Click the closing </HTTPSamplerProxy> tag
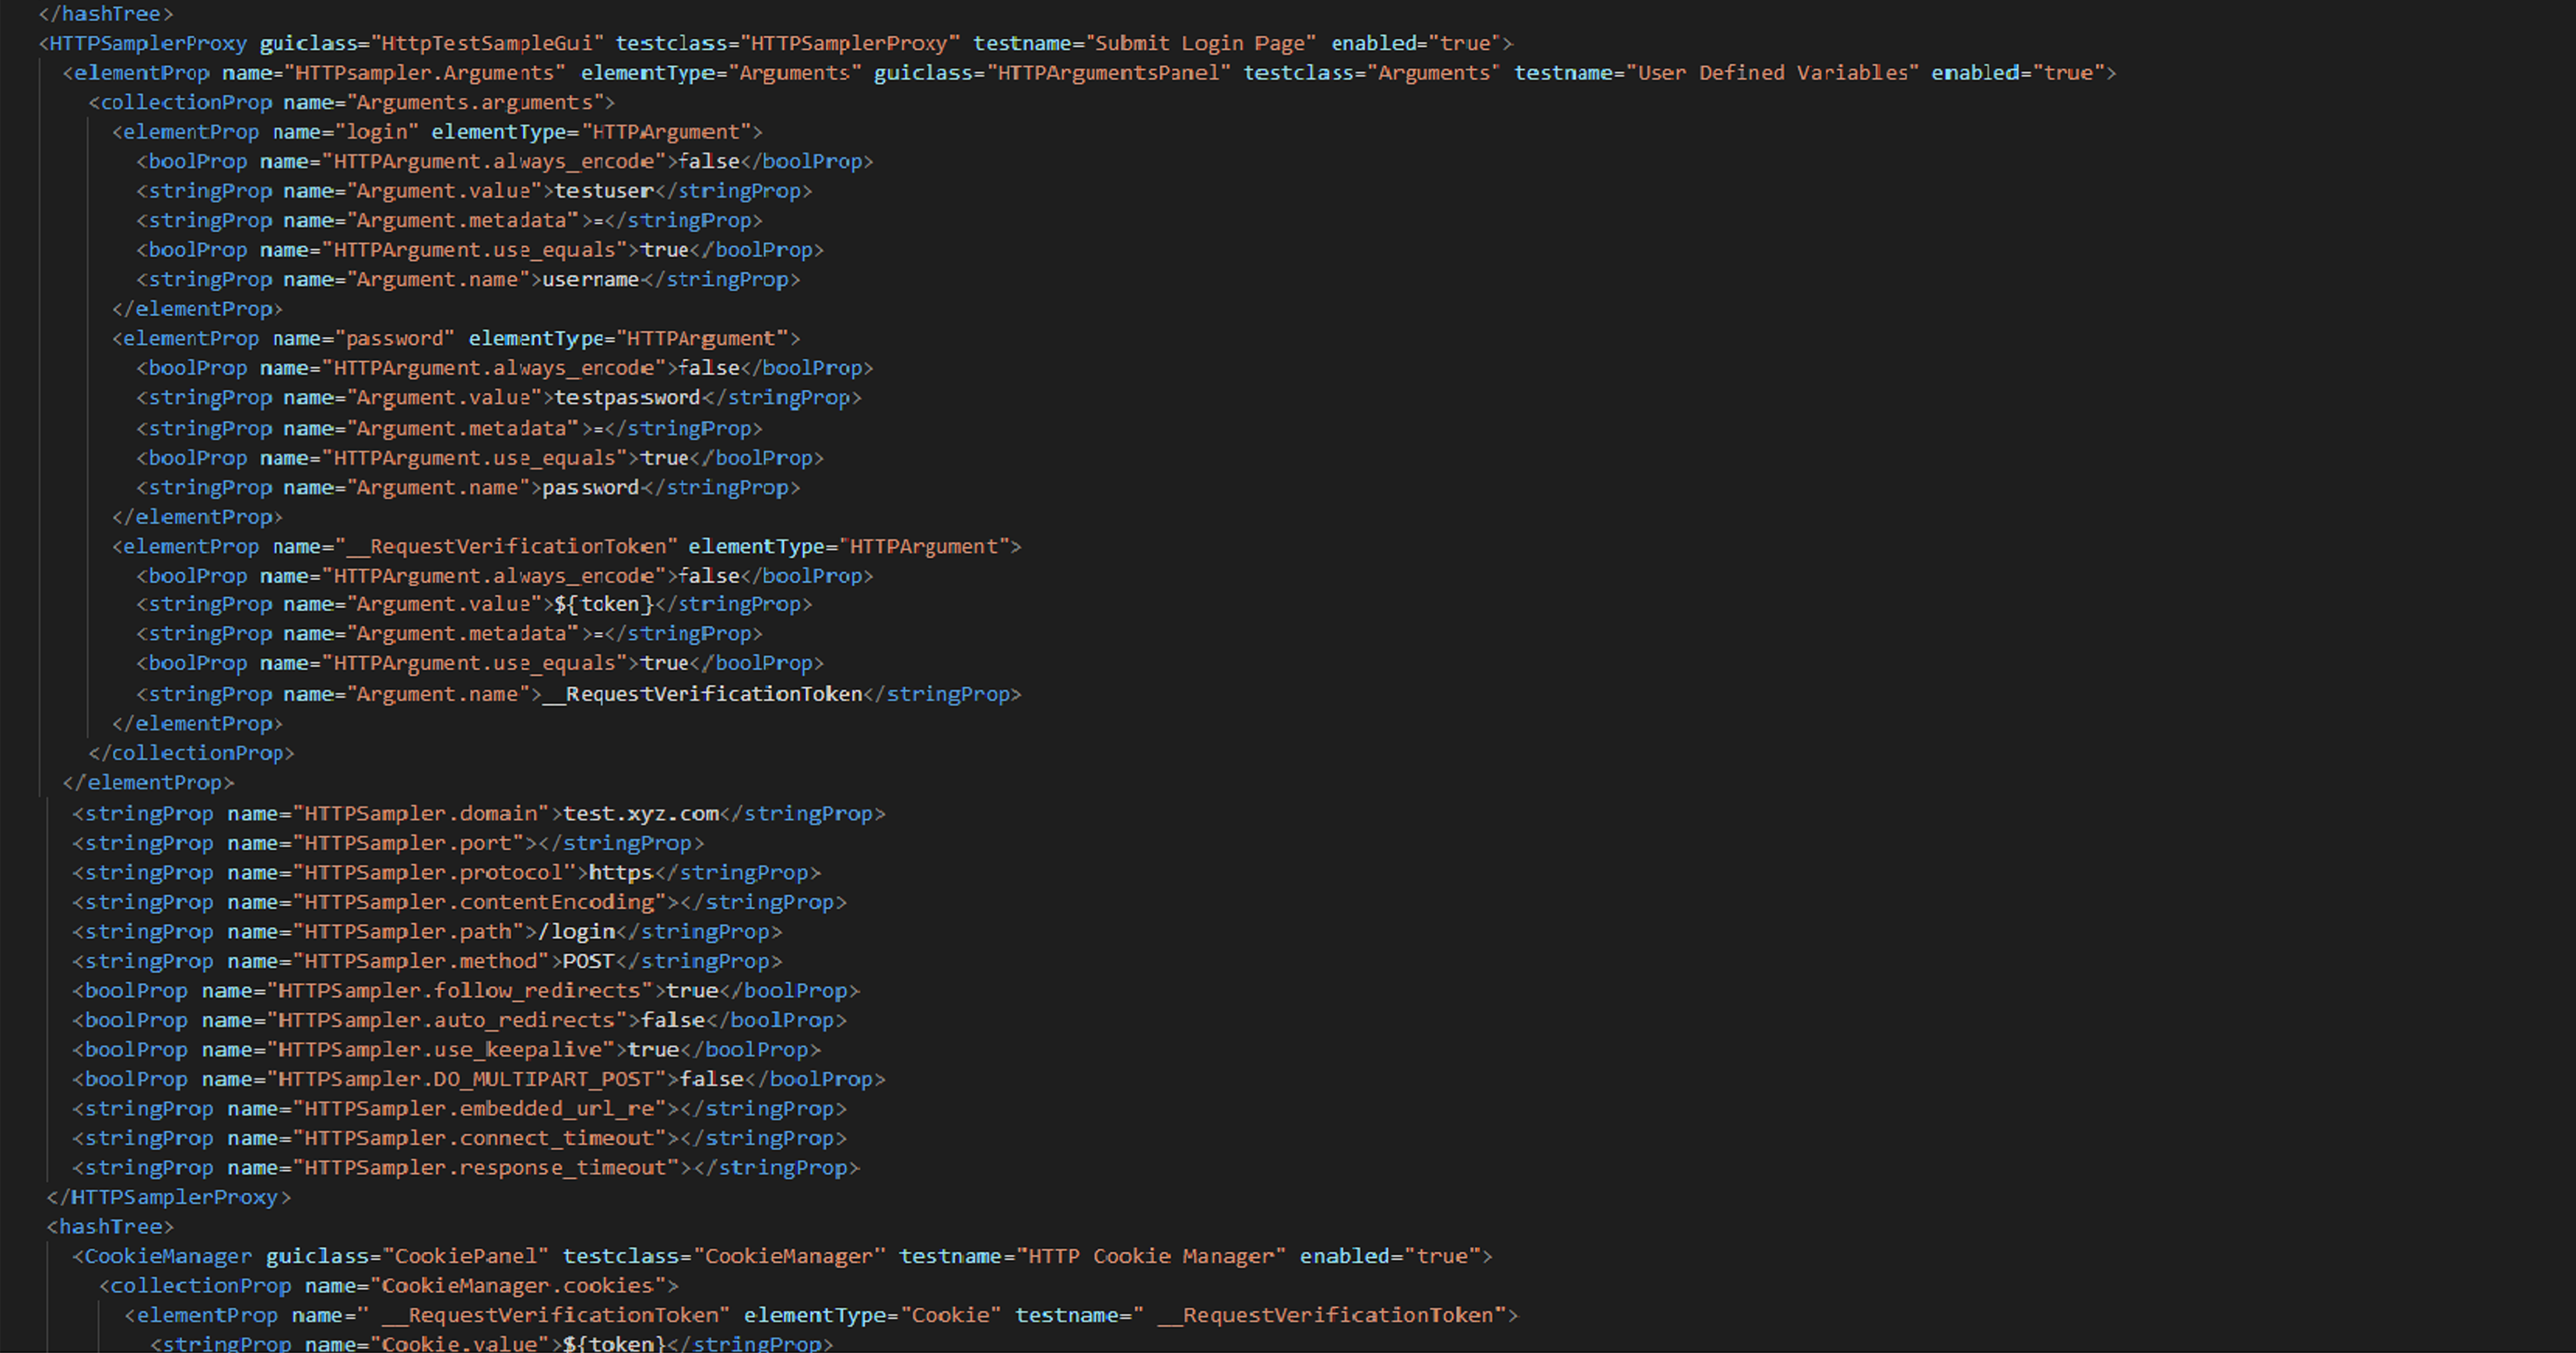Viewport: 2576px width, 1353px height. click(x=168, y=1197)
